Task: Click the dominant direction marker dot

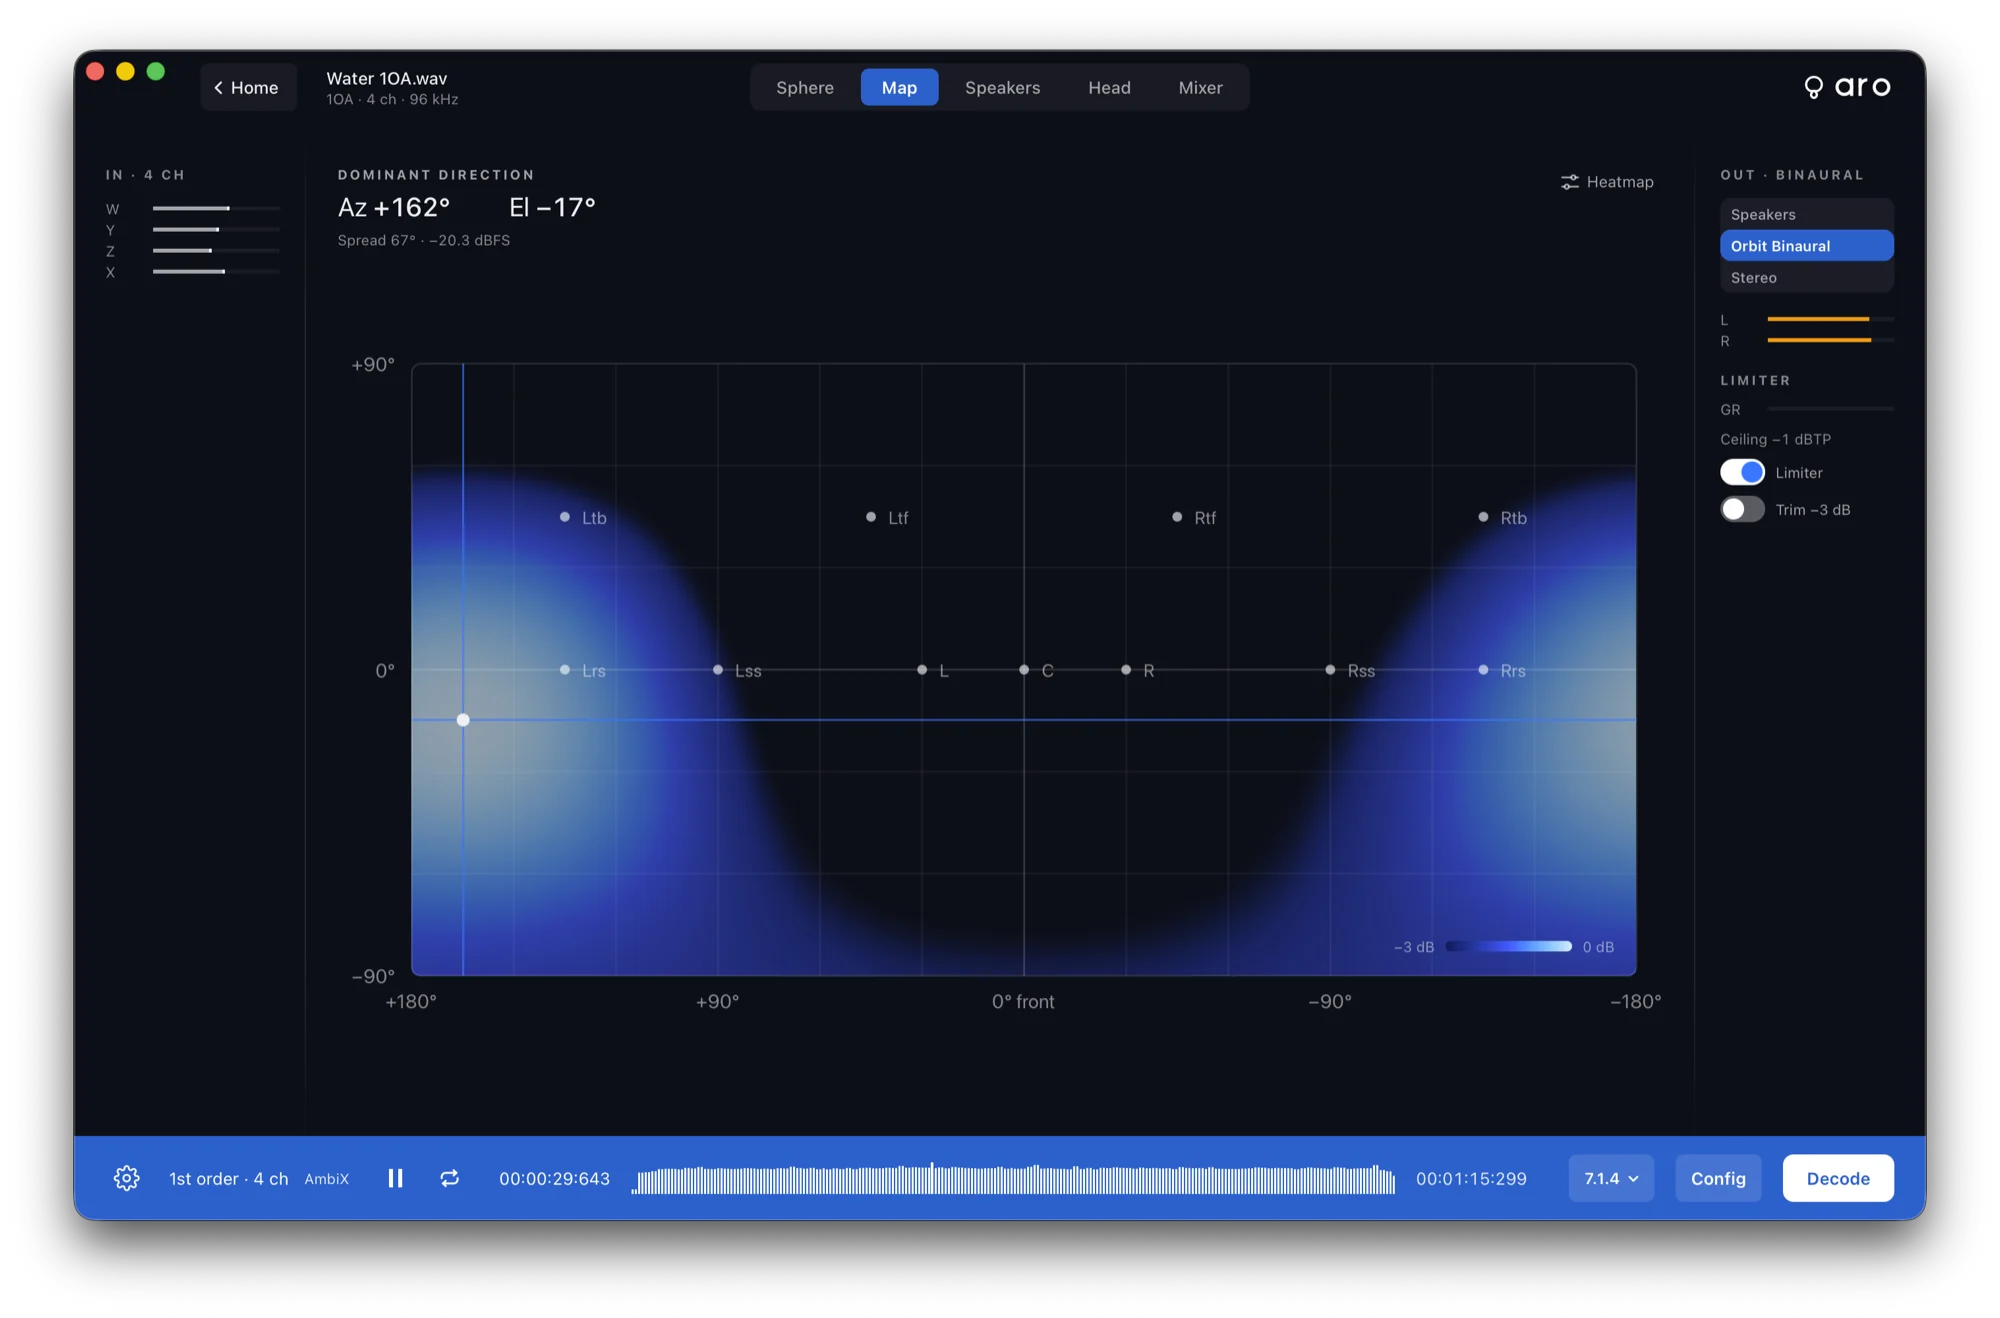Action: click(463, 720)
